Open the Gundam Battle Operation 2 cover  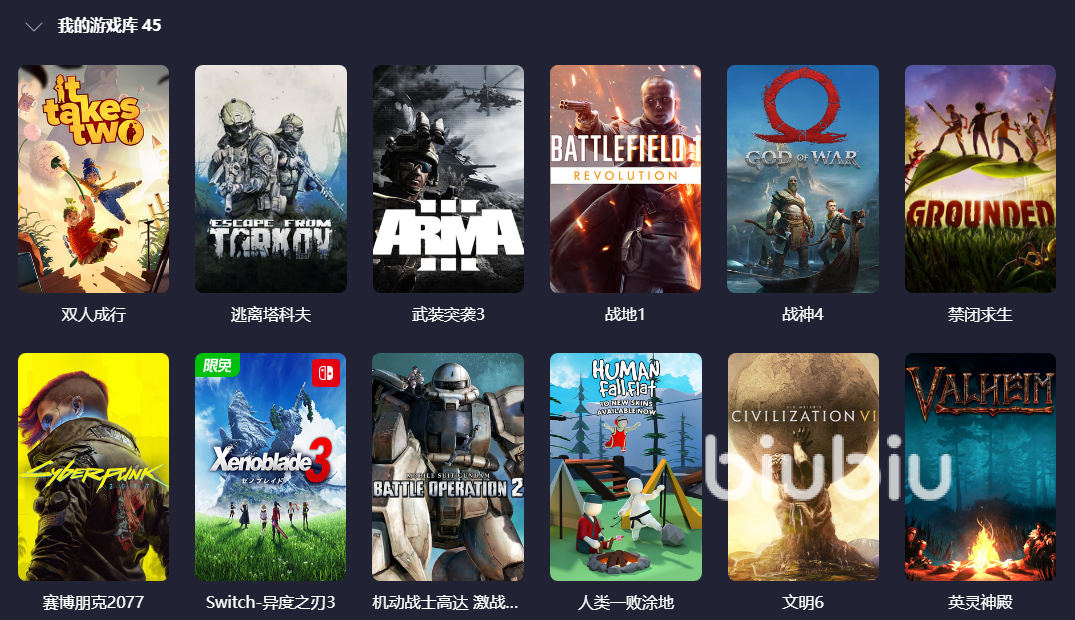coord(448,467)
